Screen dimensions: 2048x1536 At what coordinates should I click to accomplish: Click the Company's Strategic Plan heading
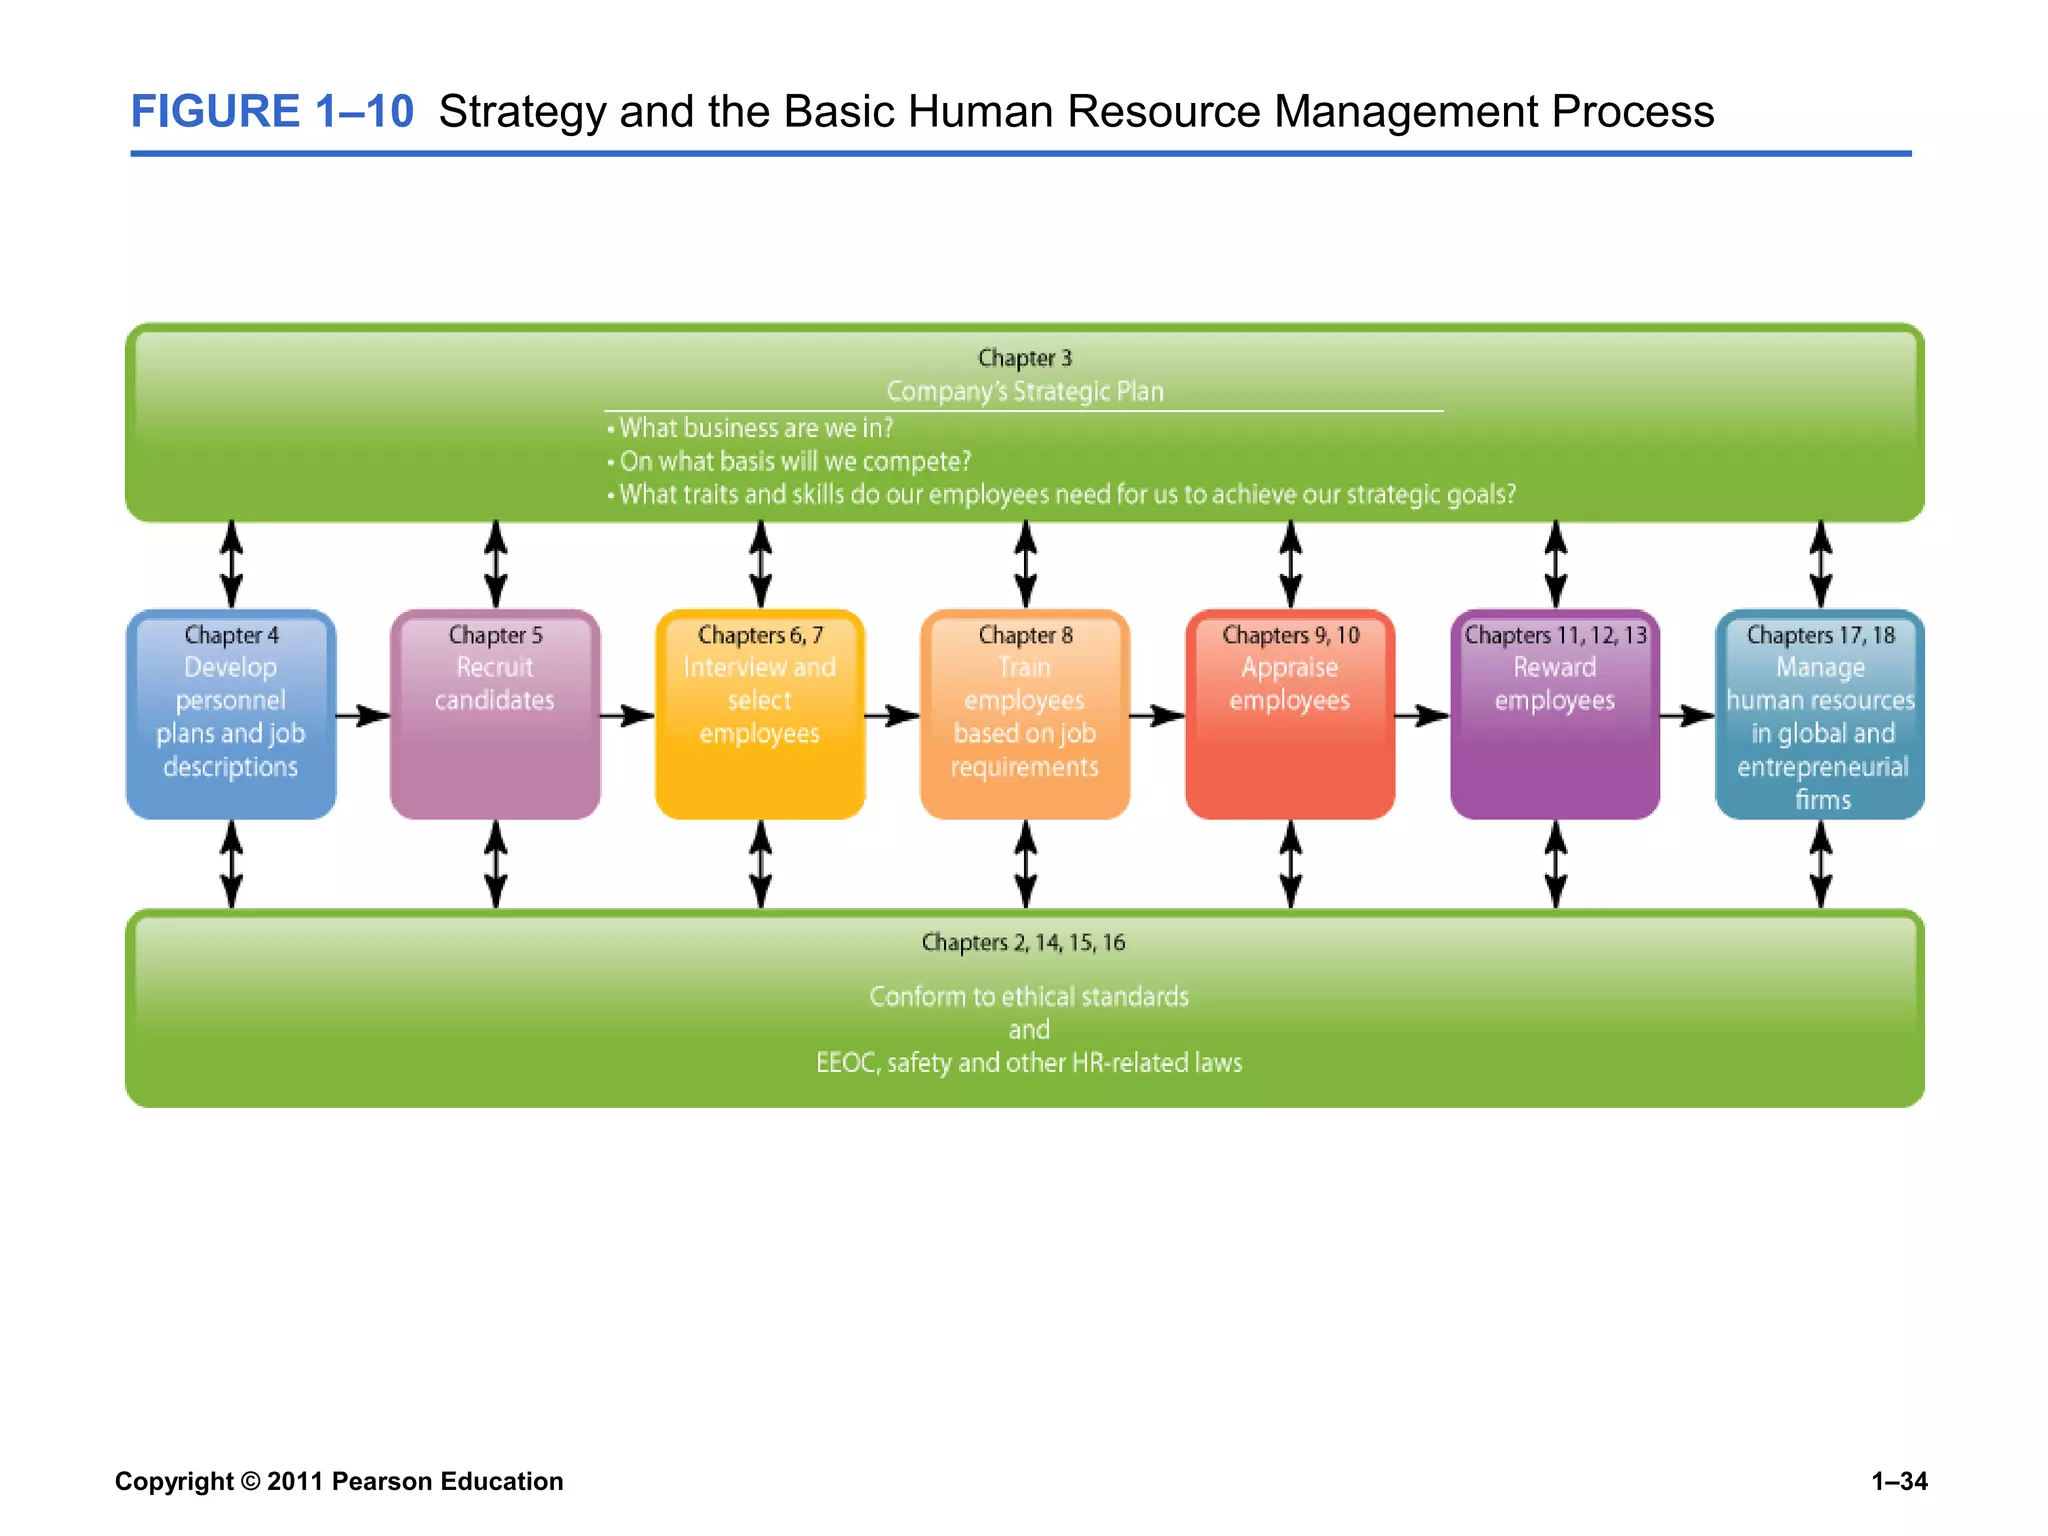[x=1025, y=391]
